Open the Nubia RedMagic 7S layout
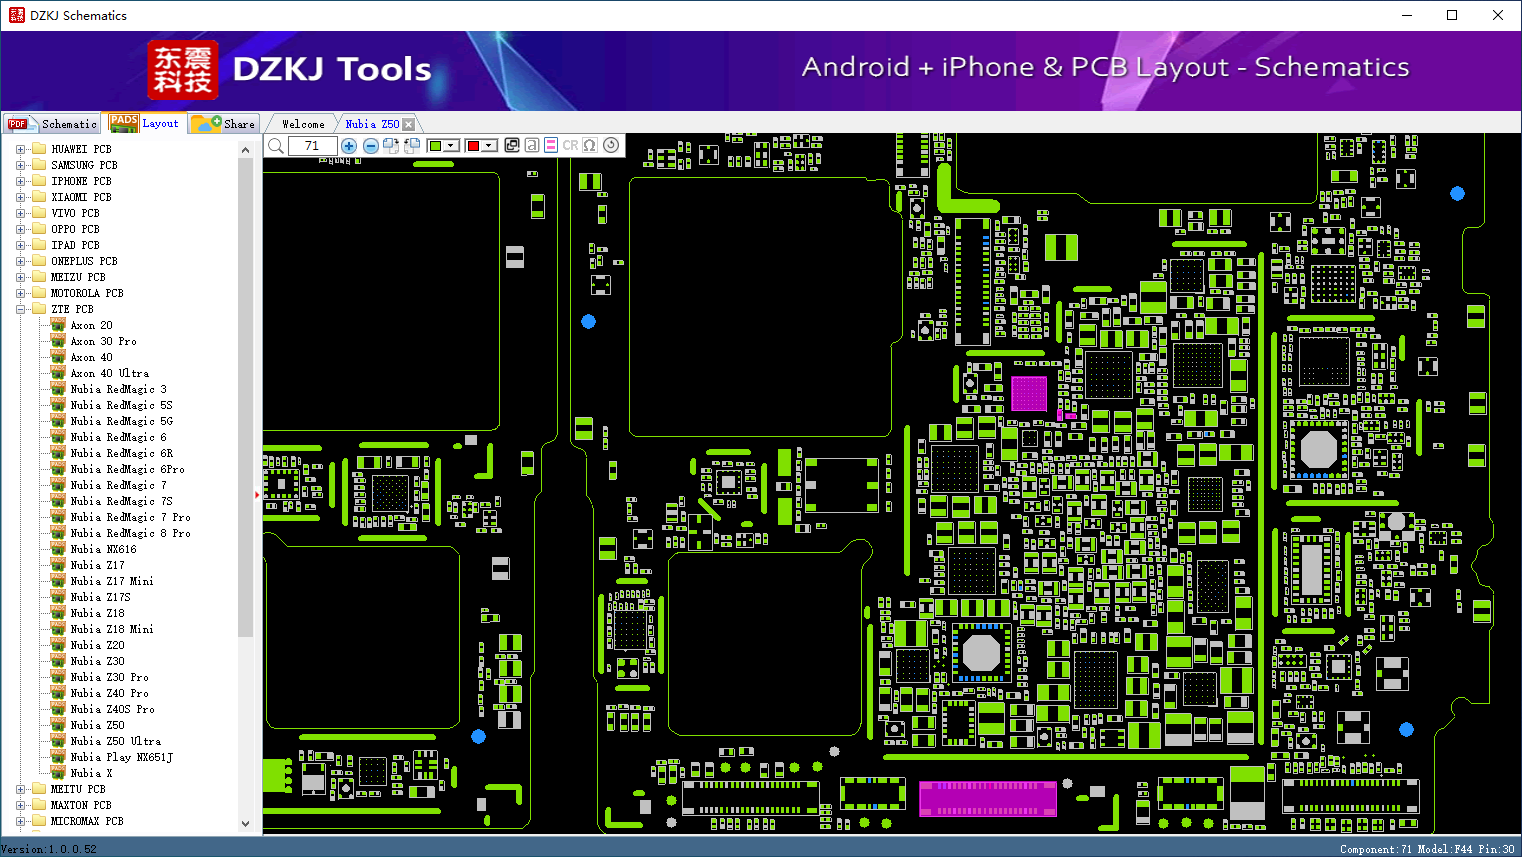The width and height of the screenshot is (1522, 857). coord(121,501)
